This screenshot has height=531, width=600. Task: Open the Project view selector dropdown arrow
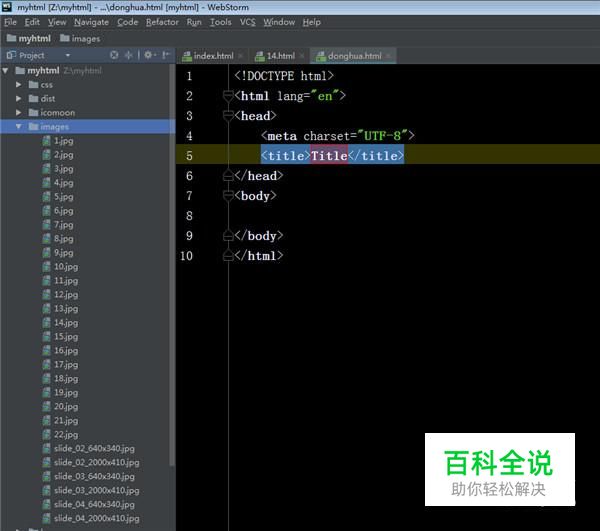(x=68, y=55)
